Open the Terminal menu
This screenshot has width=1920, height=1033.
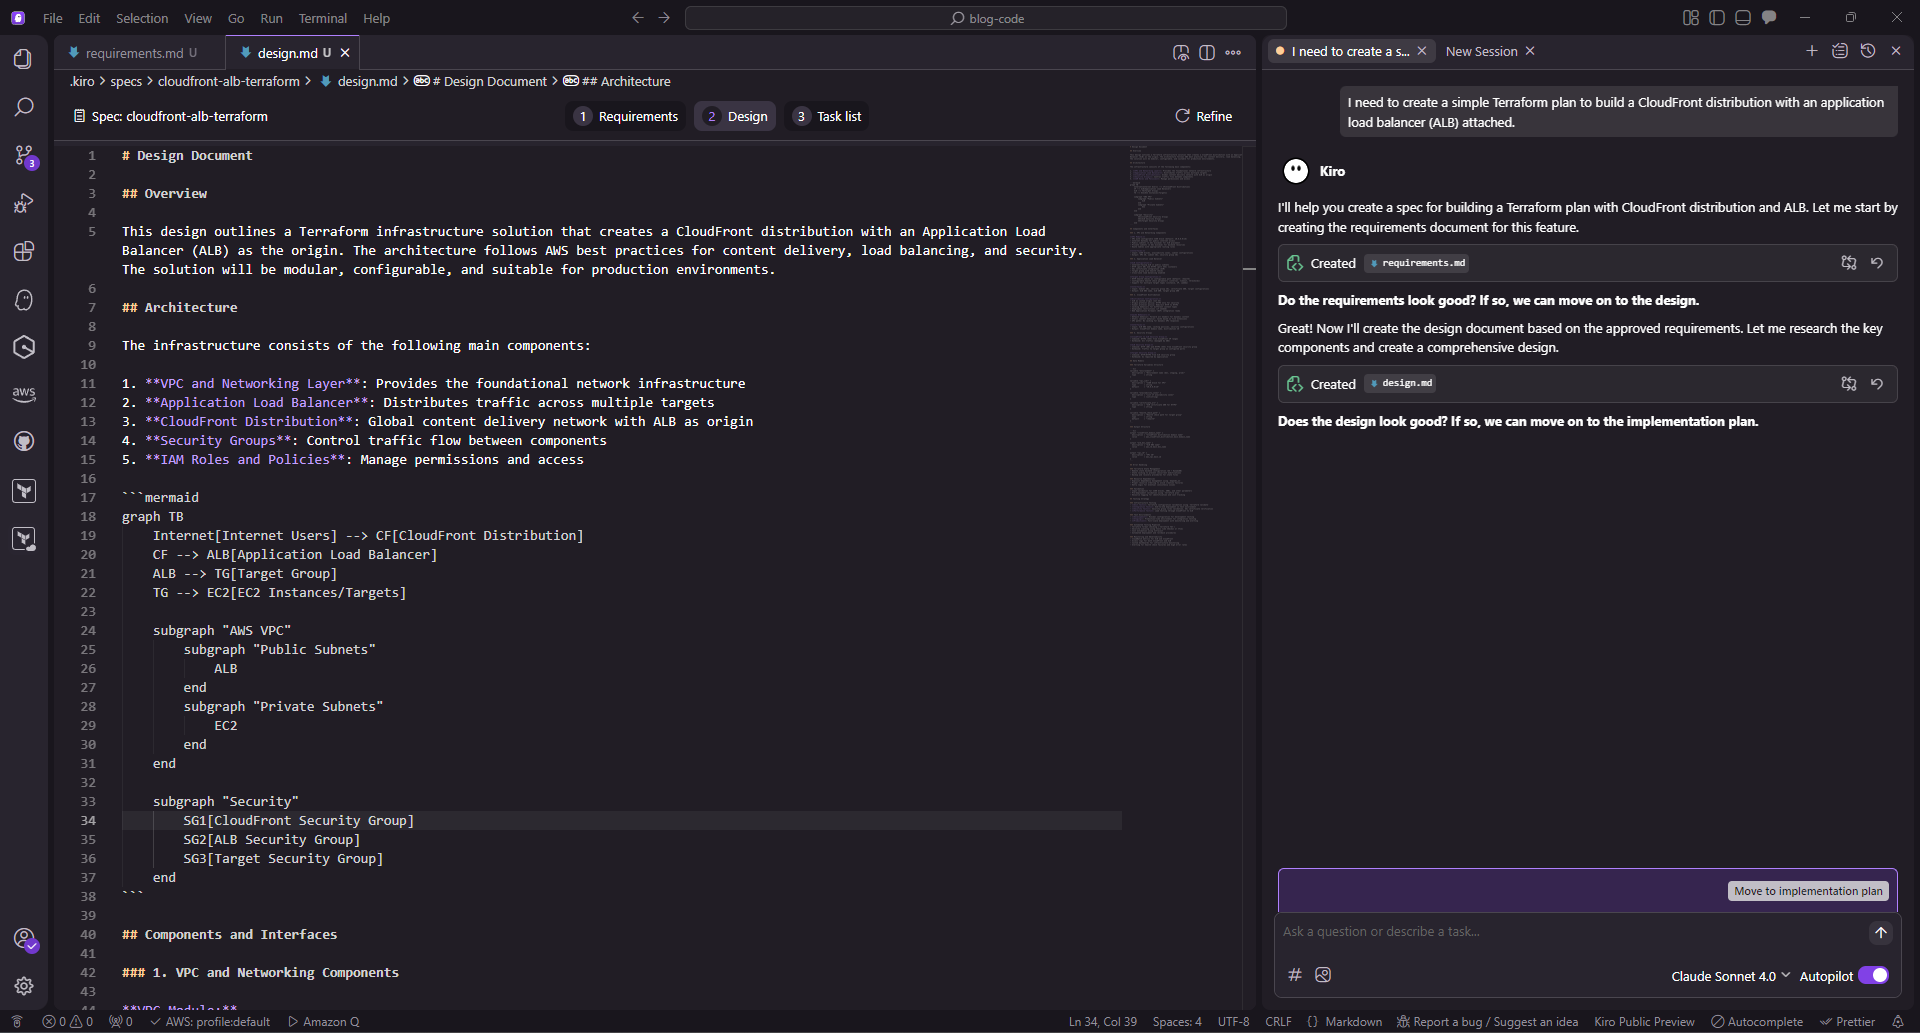click(323, 18)
